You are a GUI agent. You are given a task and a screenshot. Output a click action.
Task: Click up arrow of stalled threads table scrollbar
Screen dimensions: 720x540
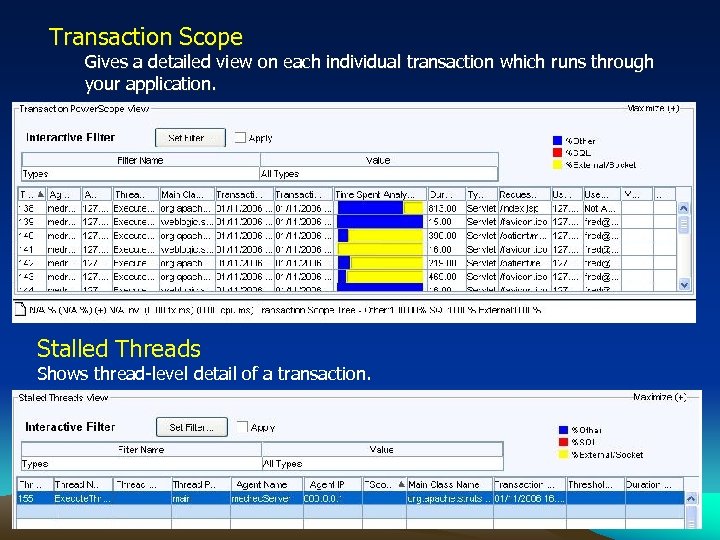tap(691, 499)
